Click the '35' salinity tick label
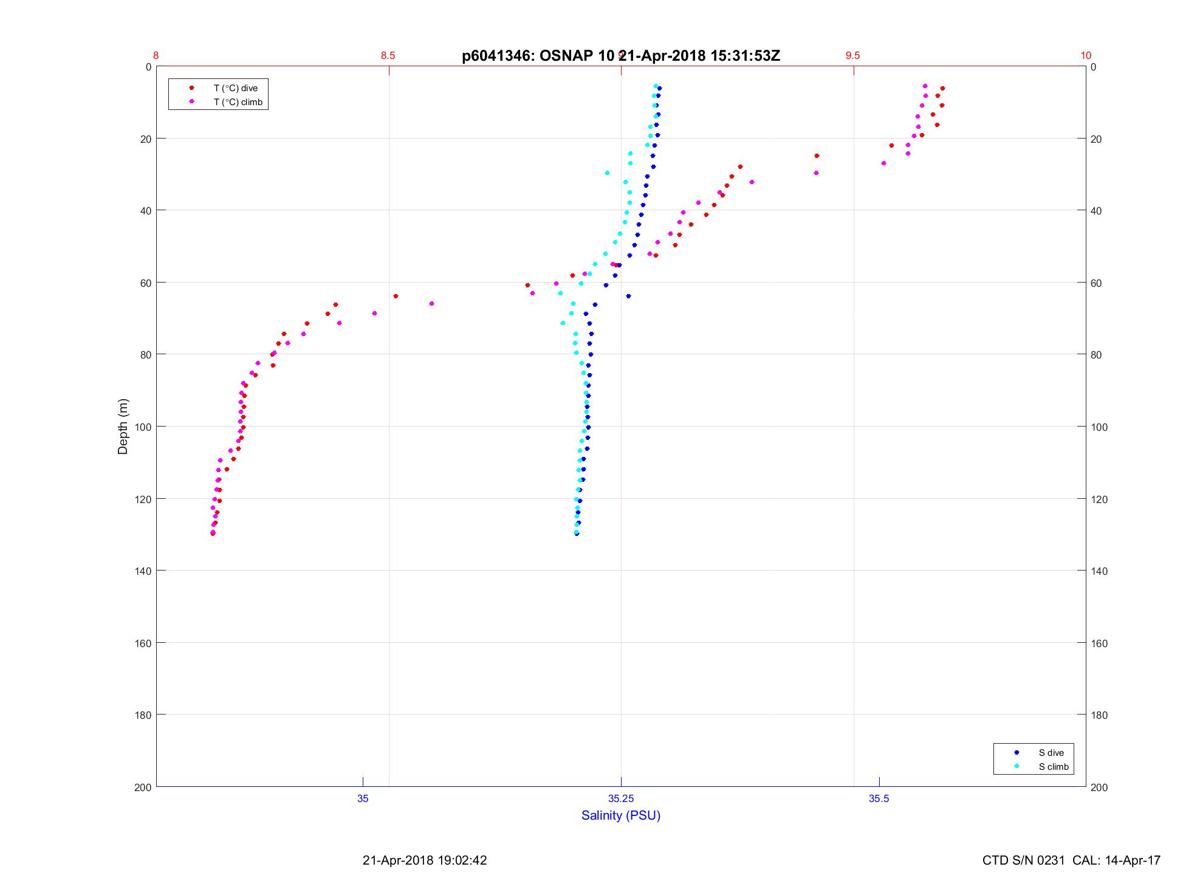 click(x=363, y=798)
